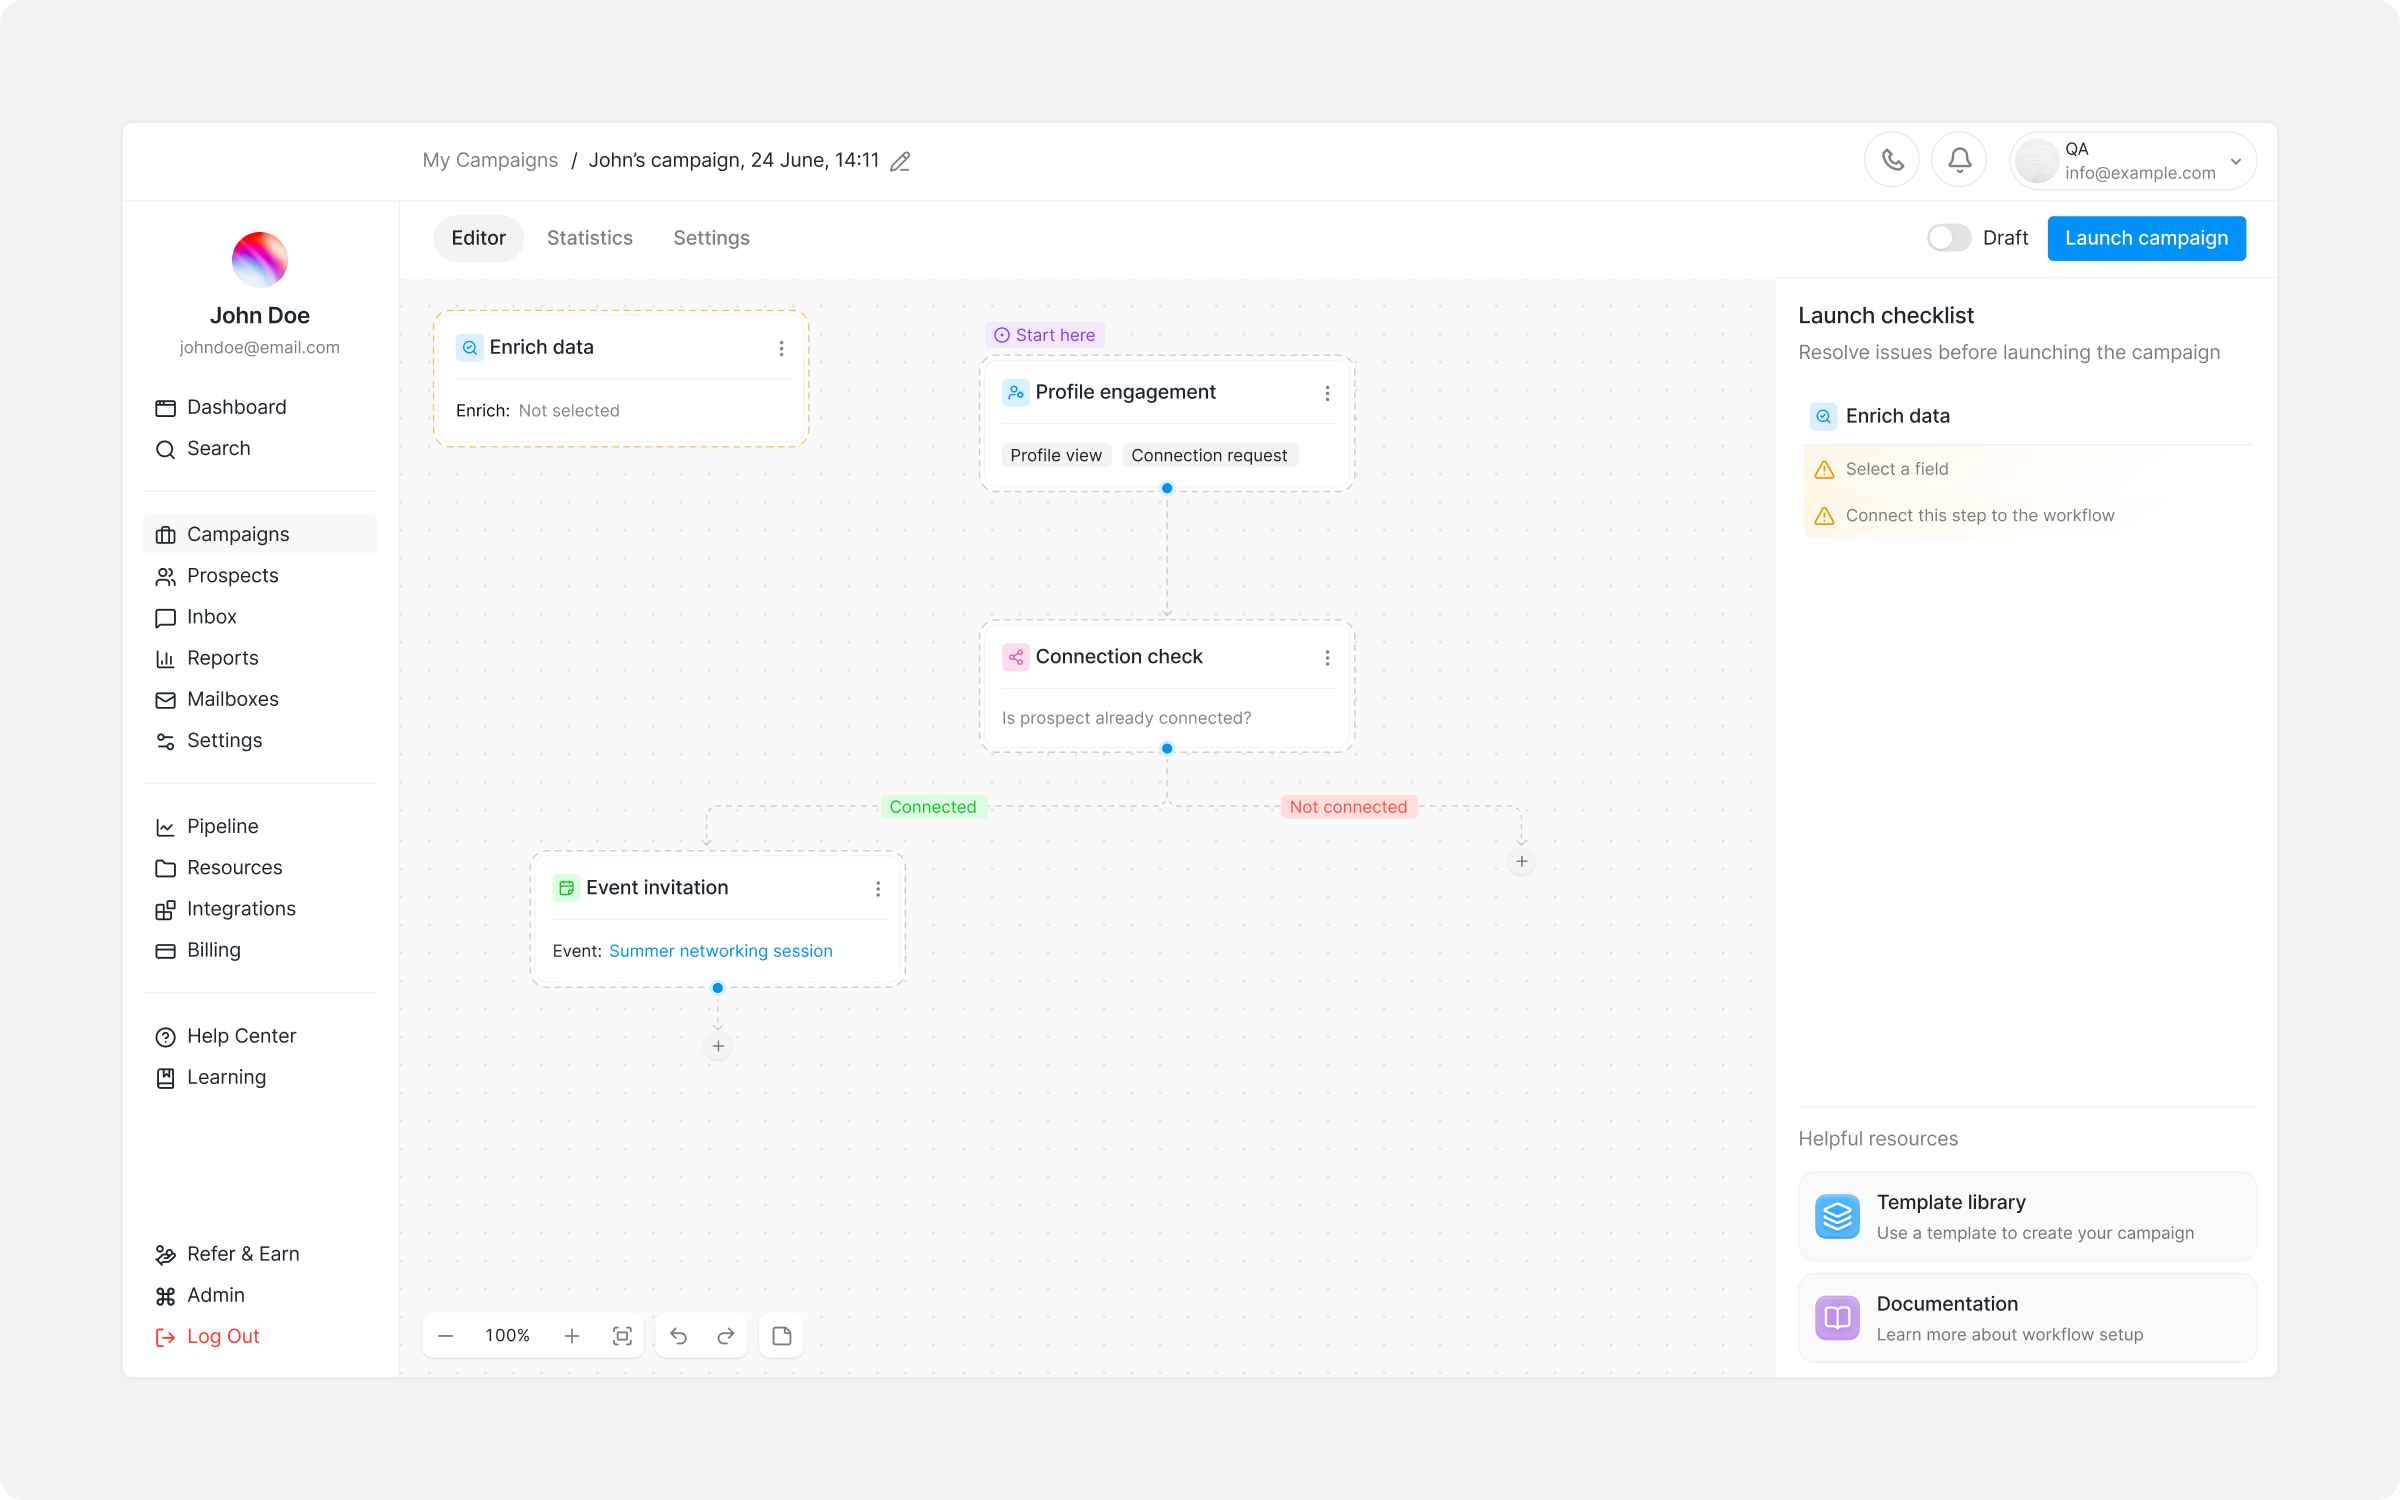This screenshot has width=2400, height=1500.
Task: Open Enrich data node options menu
Action: [781, 348]
